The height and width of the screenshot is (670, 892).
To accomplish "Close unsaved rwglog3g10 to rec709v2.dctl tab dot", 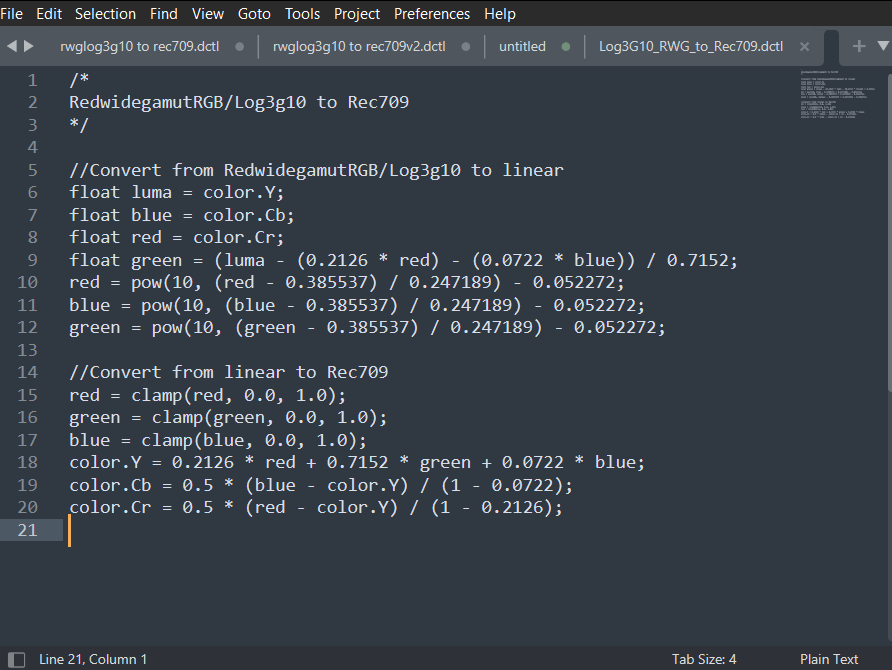I will tap(466, 47).
